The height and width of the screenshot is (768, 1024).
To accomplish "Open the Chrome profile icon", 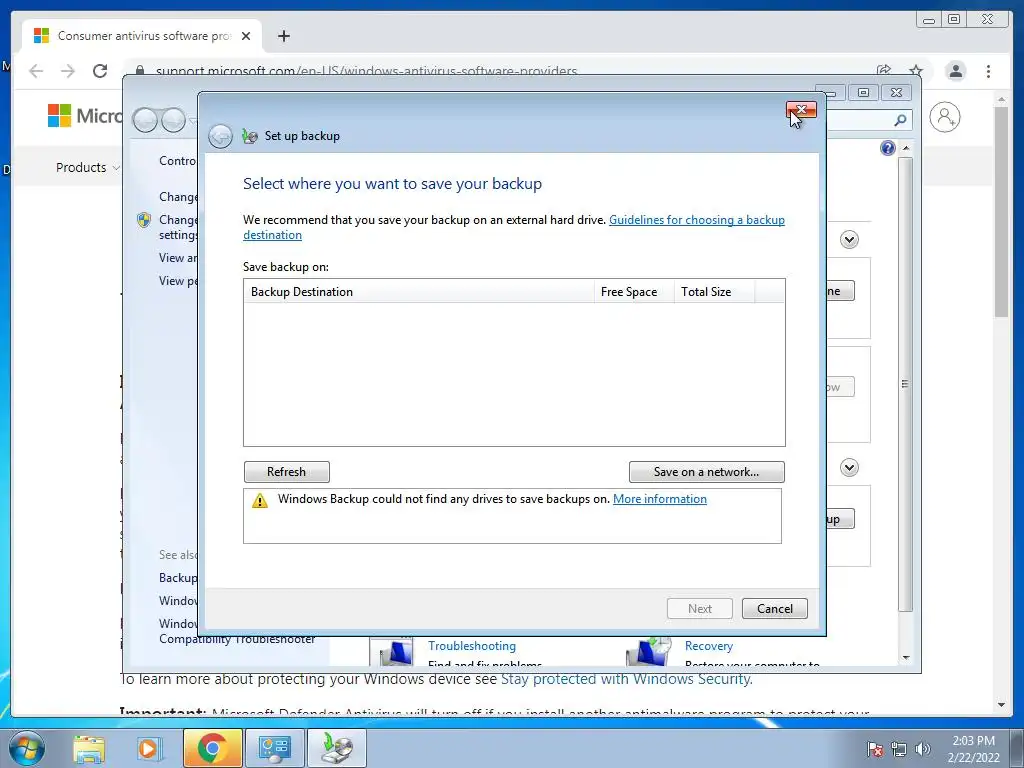I will pyautogui.click(x=955, y=71).
